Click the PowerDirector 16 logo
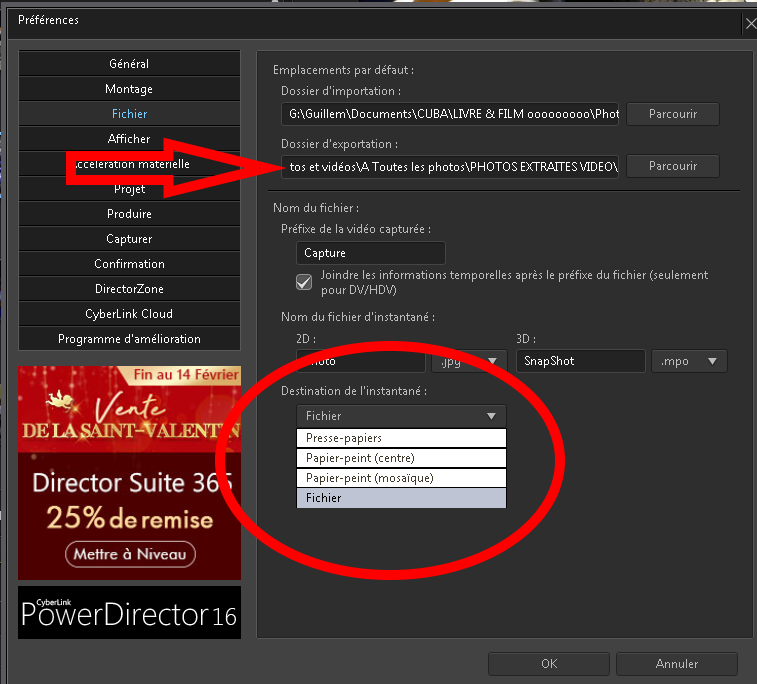 point(129,613)
